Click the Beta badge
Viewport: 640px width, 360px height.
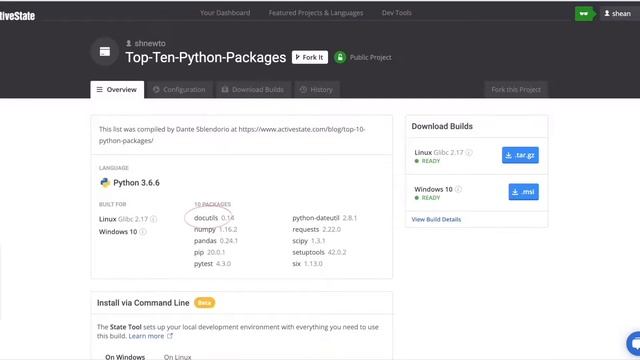pyautogui.click(x=204, y=303)
